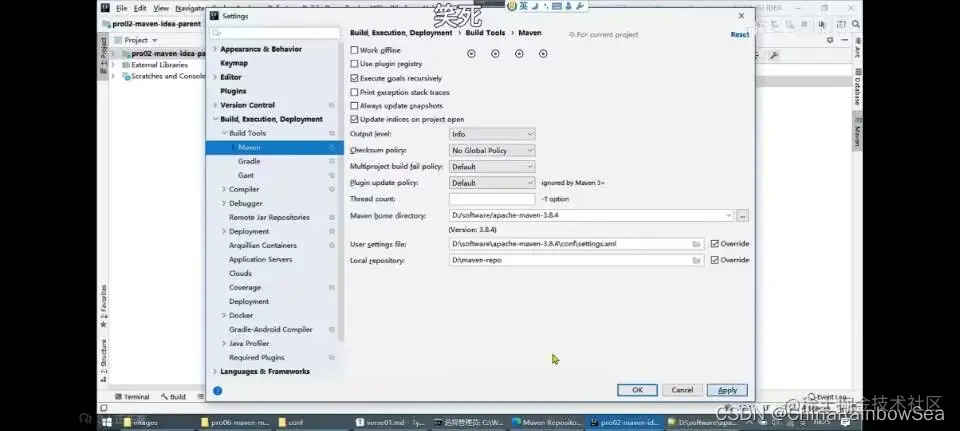960x431 pixels.
Task: Click project-level icon beside Required Plugins
Action: (332, 358)
